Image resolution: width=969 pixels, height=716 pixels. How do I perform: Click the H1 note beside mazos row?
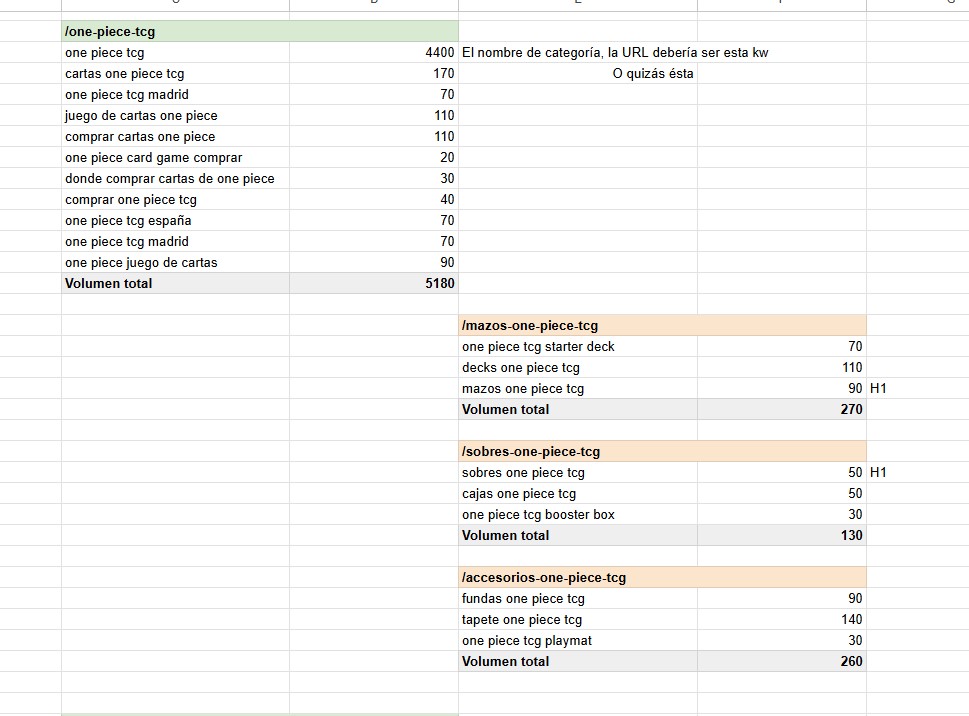pyautogui.click(x=878, y=389)
